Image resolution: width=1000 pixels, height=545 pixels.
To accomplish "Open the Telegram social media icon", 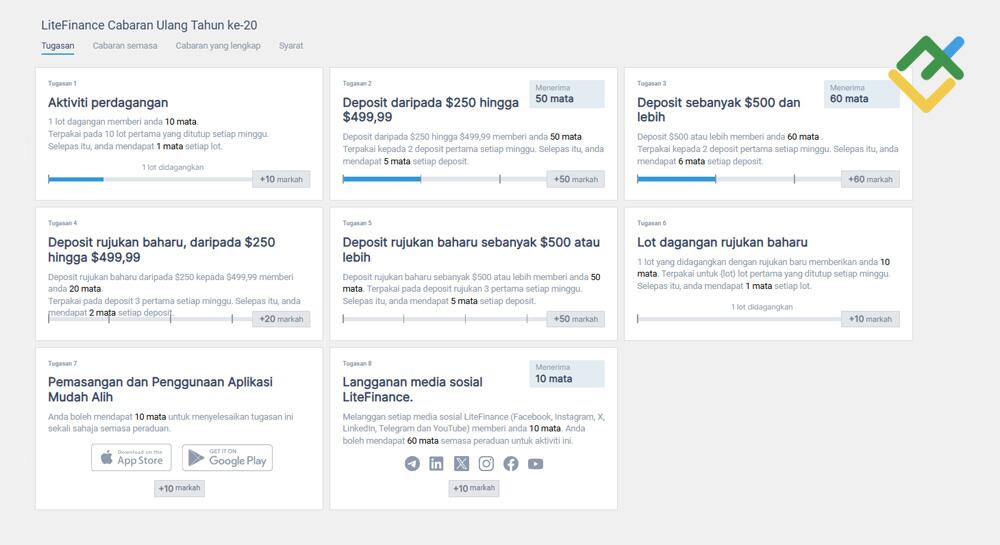I will (413, 463).
